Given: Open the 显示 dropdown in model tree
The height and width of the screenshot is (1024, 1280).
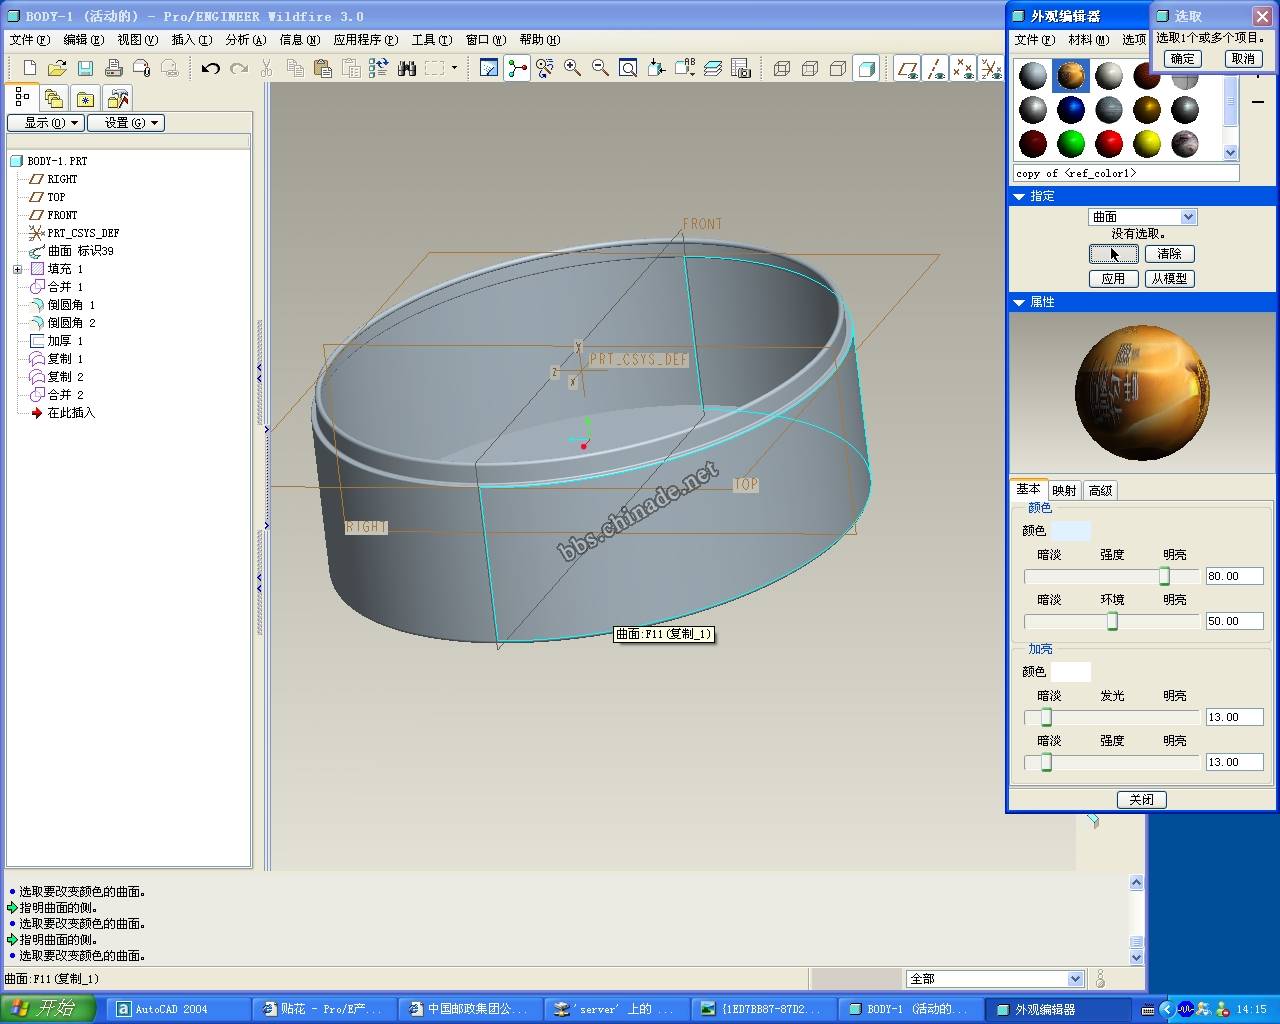Looking at the screenshot, I should (x=45, y=123).
